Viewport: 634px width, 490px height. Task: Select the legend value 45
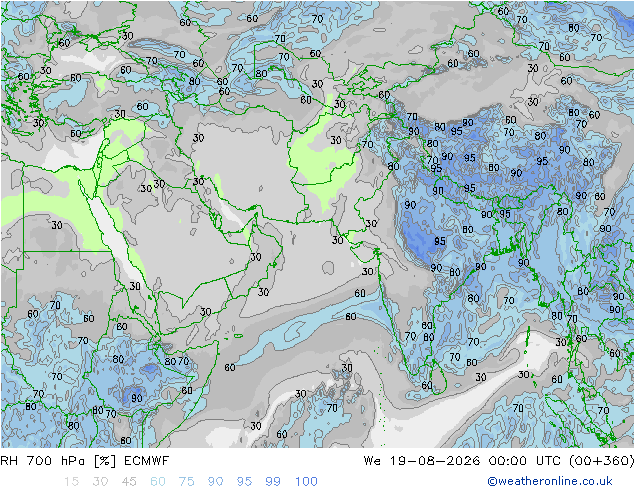129,482
